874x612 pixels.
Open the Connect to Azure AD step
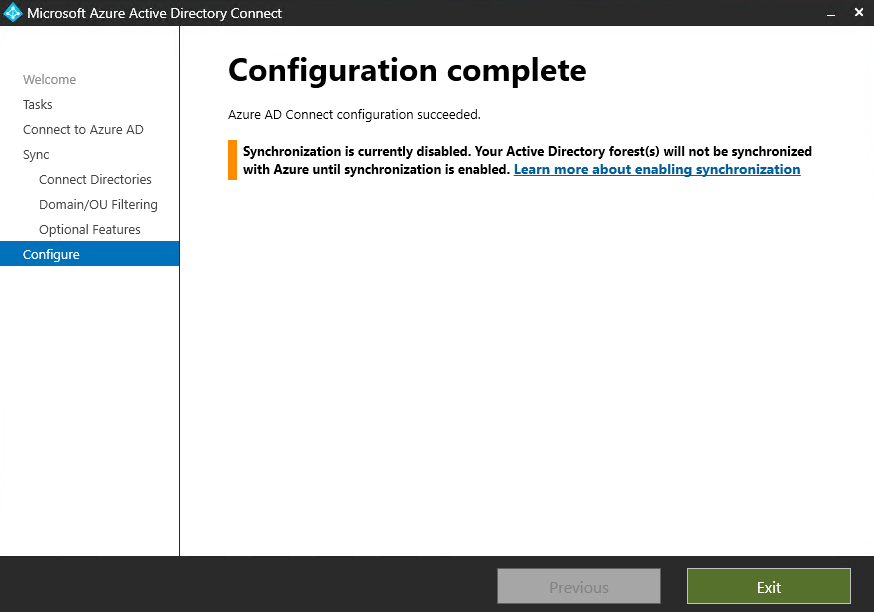tap(83, 129)
